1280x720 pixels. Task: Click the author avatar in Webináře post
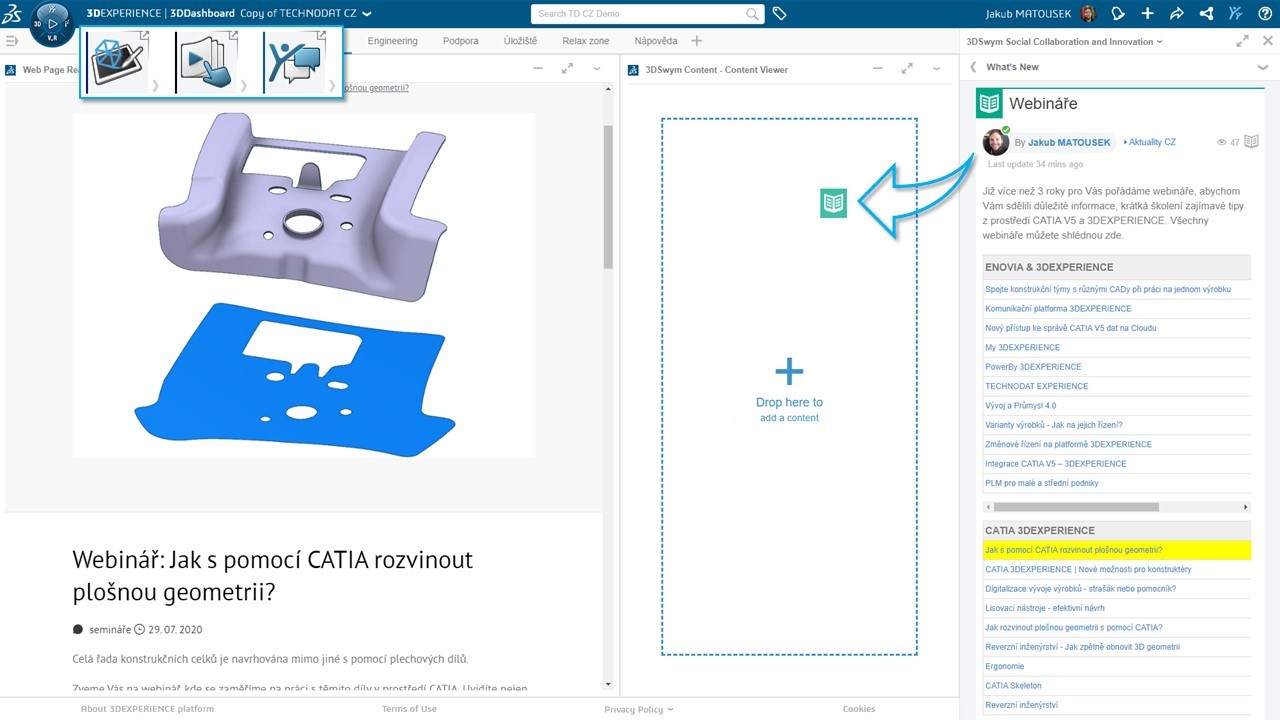(x=996, y=141)
